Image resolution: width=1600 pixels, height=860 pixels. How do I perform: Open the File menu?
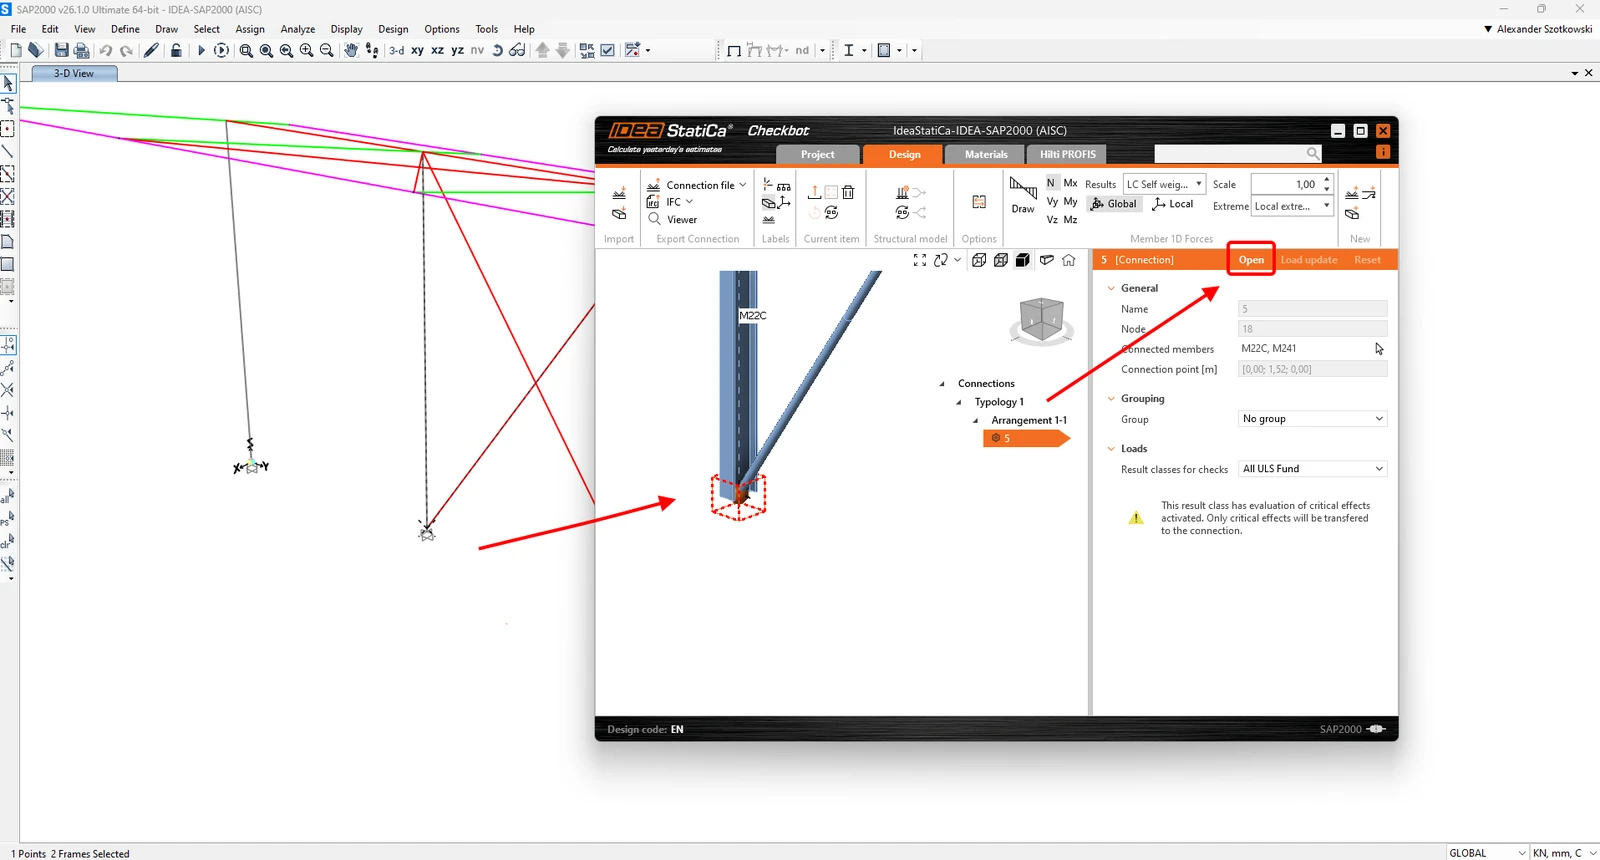coord(18,29)
